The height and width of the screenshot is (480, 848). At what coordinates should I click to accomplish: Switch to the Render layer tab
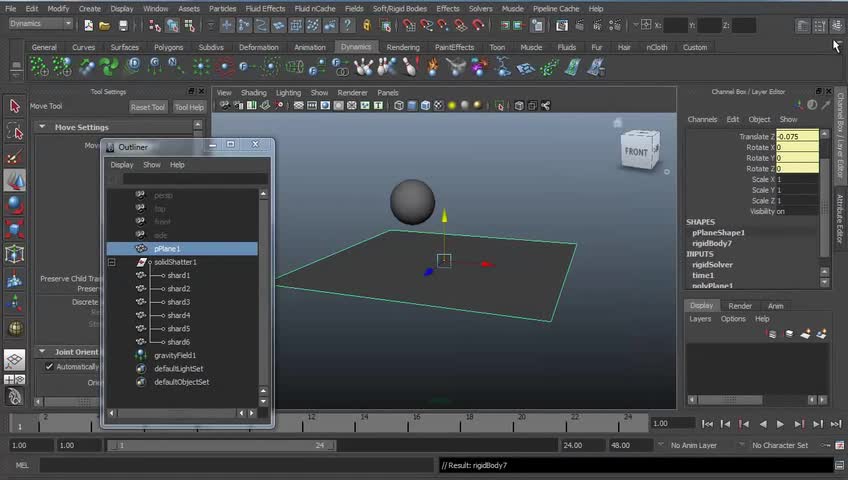[x=740, y=306]
